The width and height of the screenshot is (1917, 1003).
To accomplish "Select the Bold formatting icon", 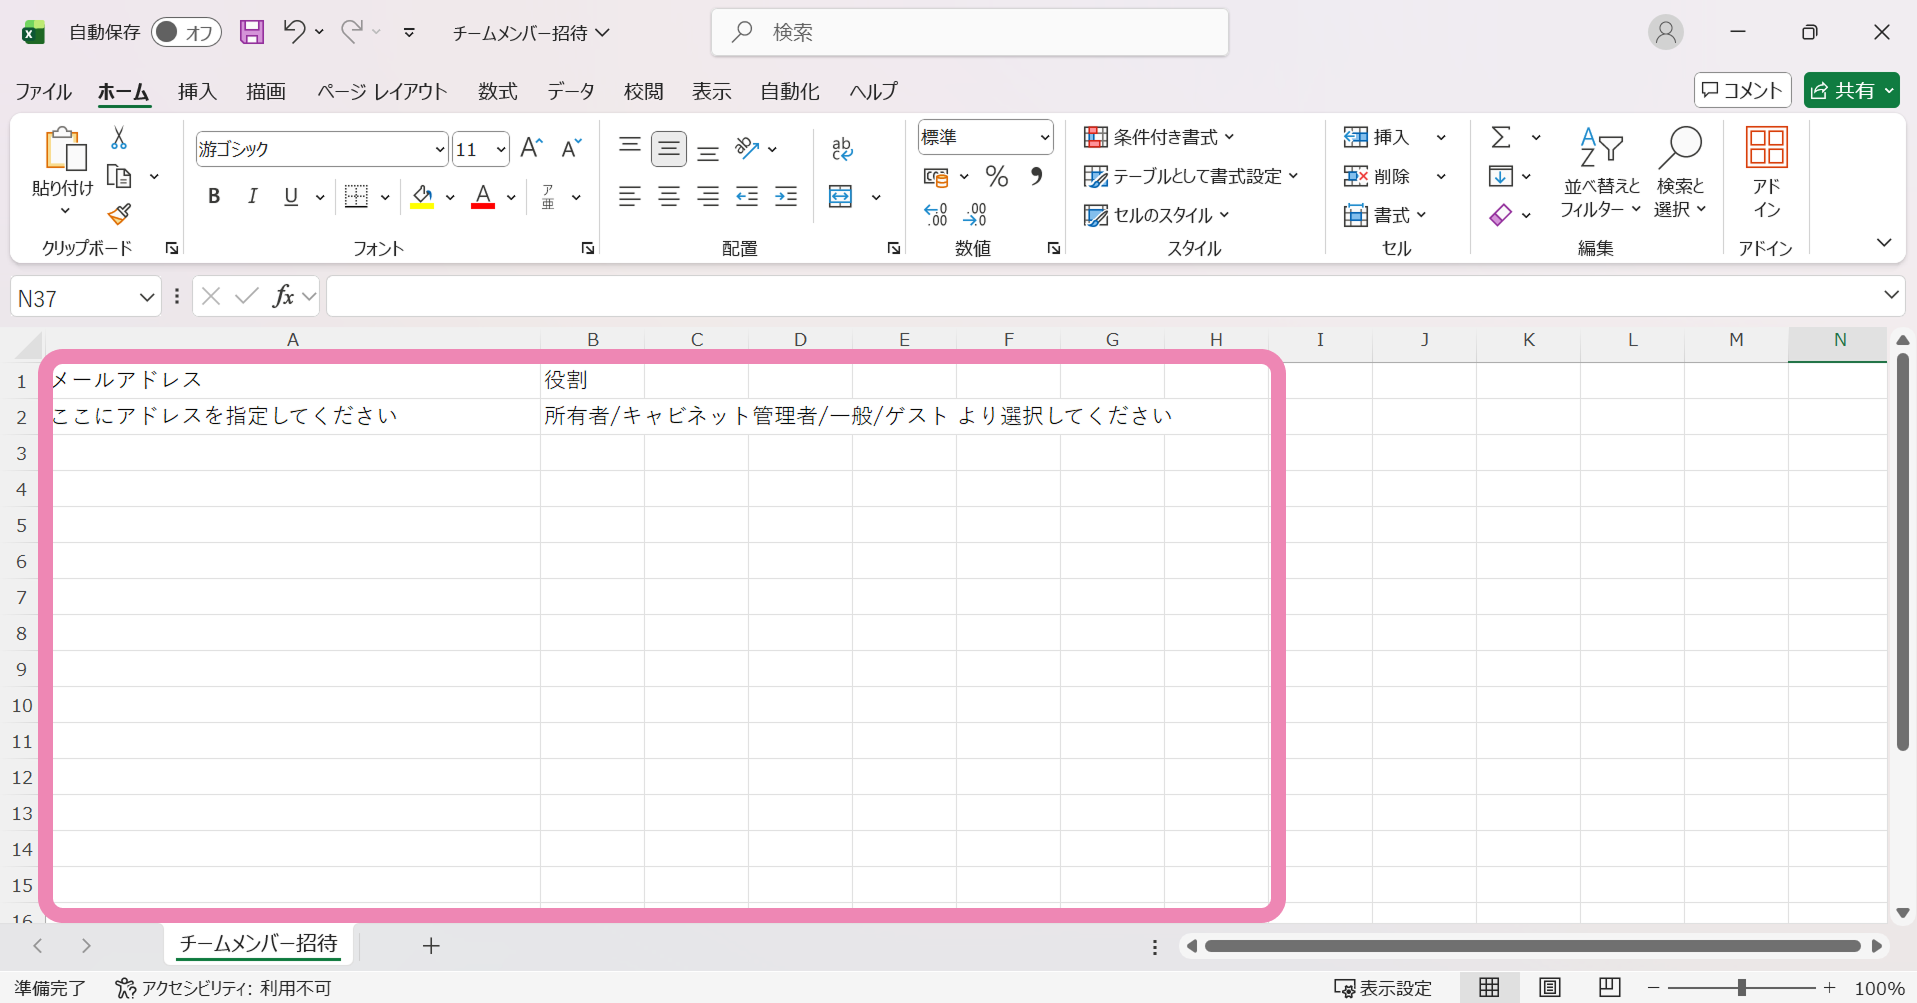I will (213, 196).
